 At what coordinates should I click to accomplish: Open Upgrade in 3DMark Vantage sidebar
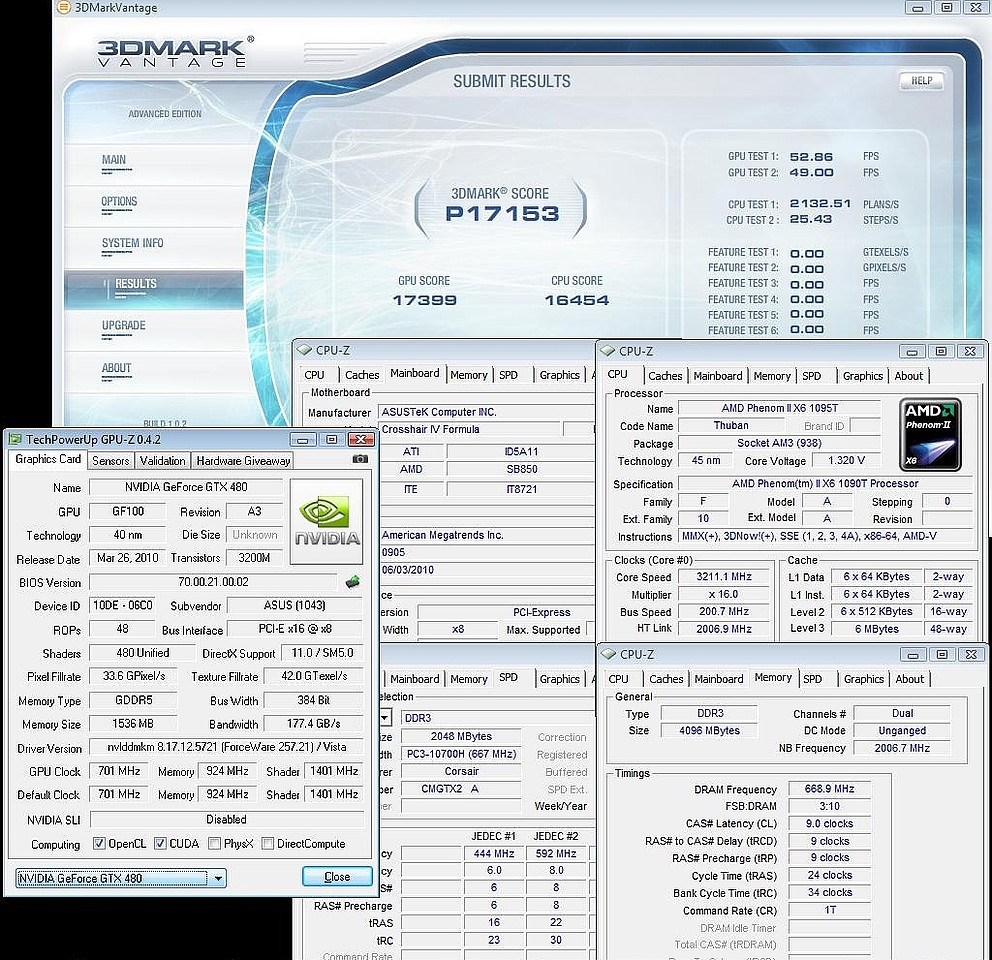[x=123, y=326]
